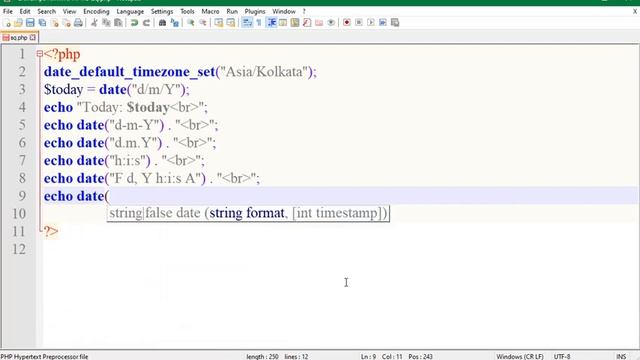Click the Replace toolbar icon
640x360 pixels.
coord(174,23)
